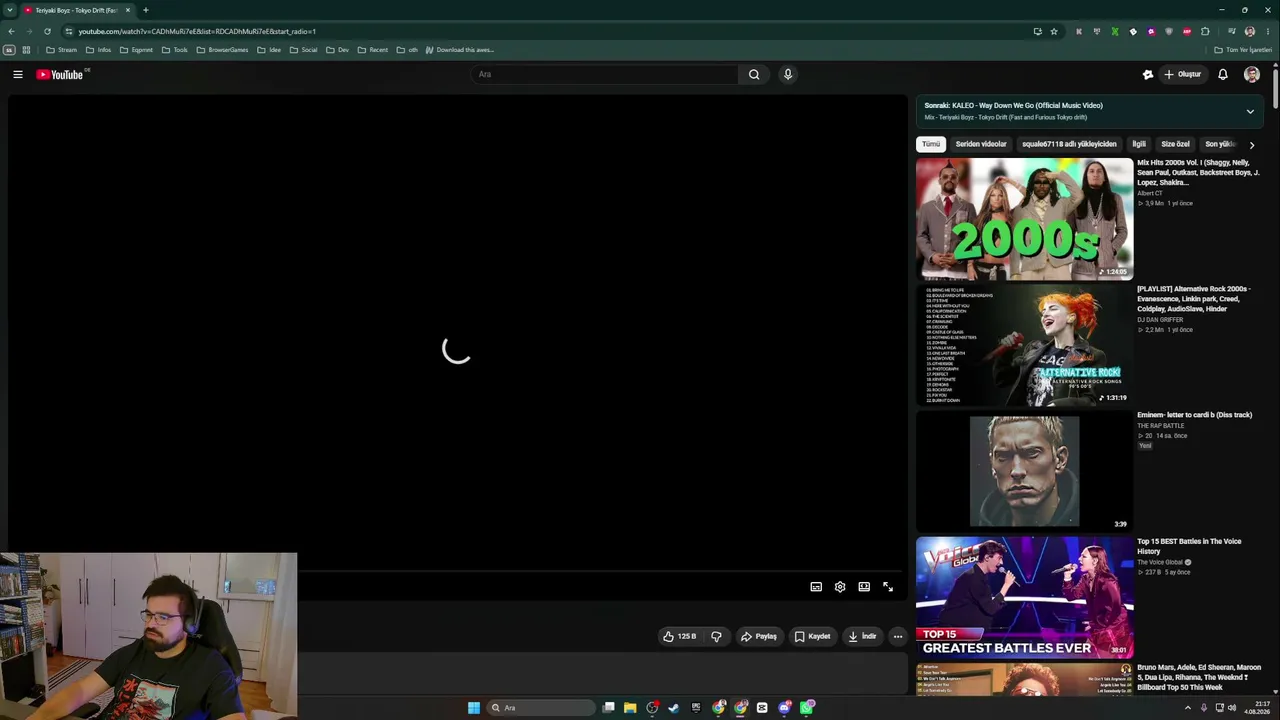Open a new browser tab
The height and width of the screenshot is (720, 1280).
pyautogui.click(x=145, y=10)
